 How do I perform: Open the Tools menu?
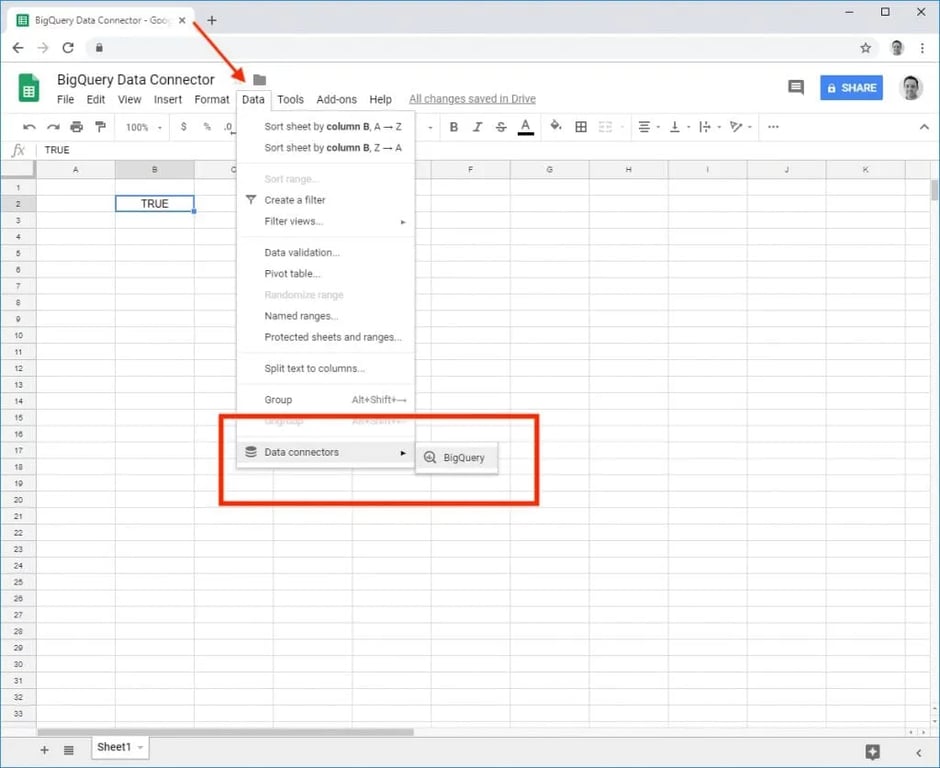tap(290, 100)
